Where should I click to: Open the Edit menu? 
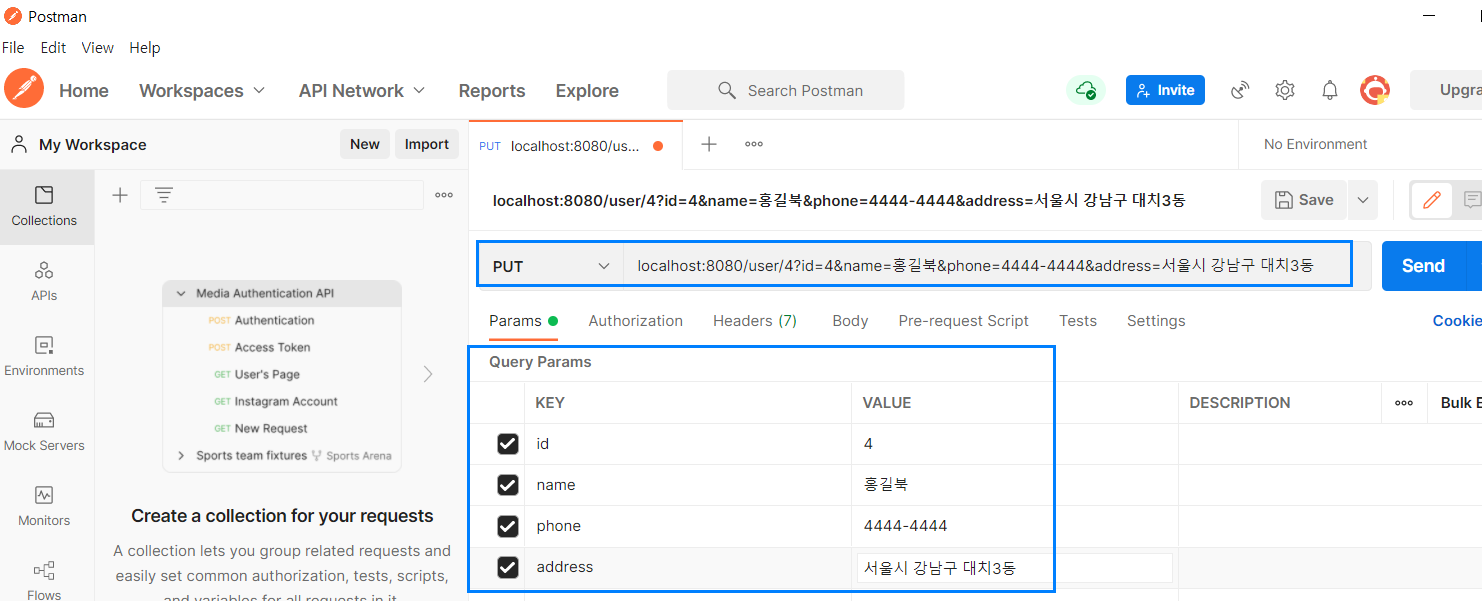click(53, 47)
